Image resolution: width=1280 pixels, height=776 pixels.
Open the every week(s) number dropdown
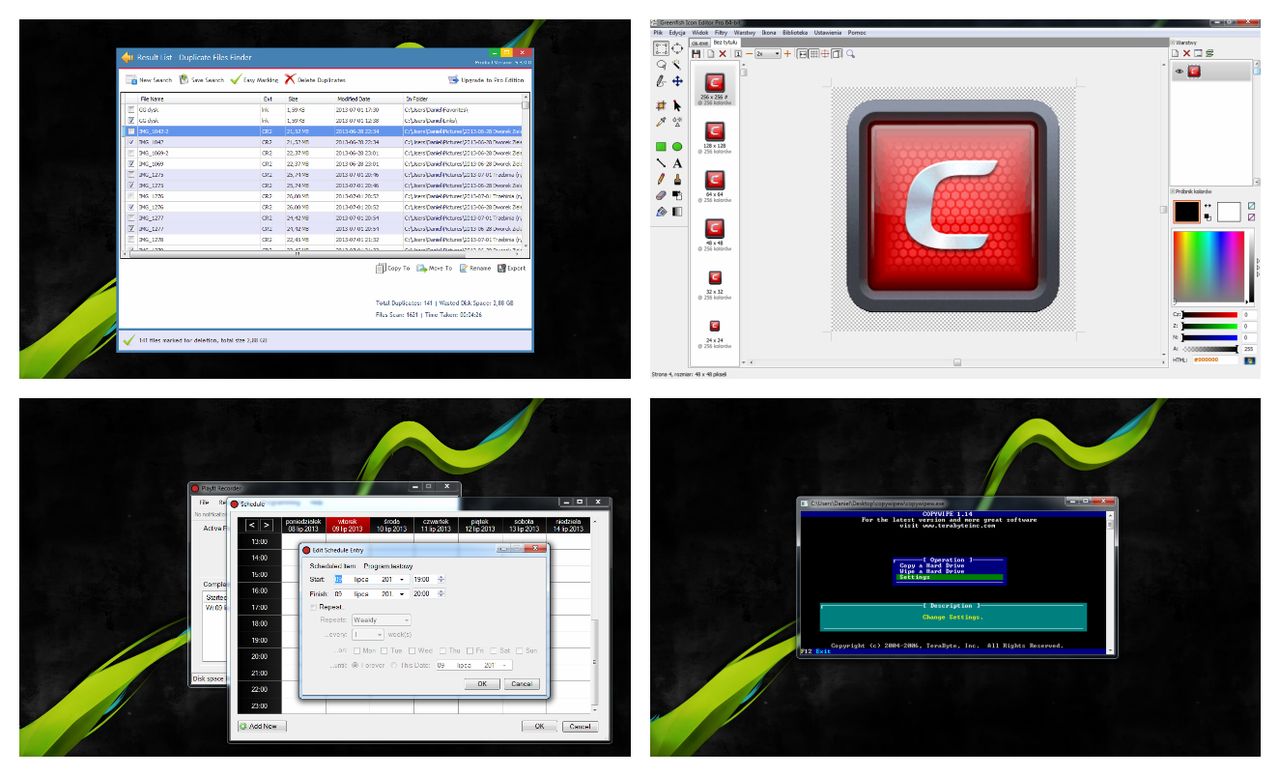(368, 634)
